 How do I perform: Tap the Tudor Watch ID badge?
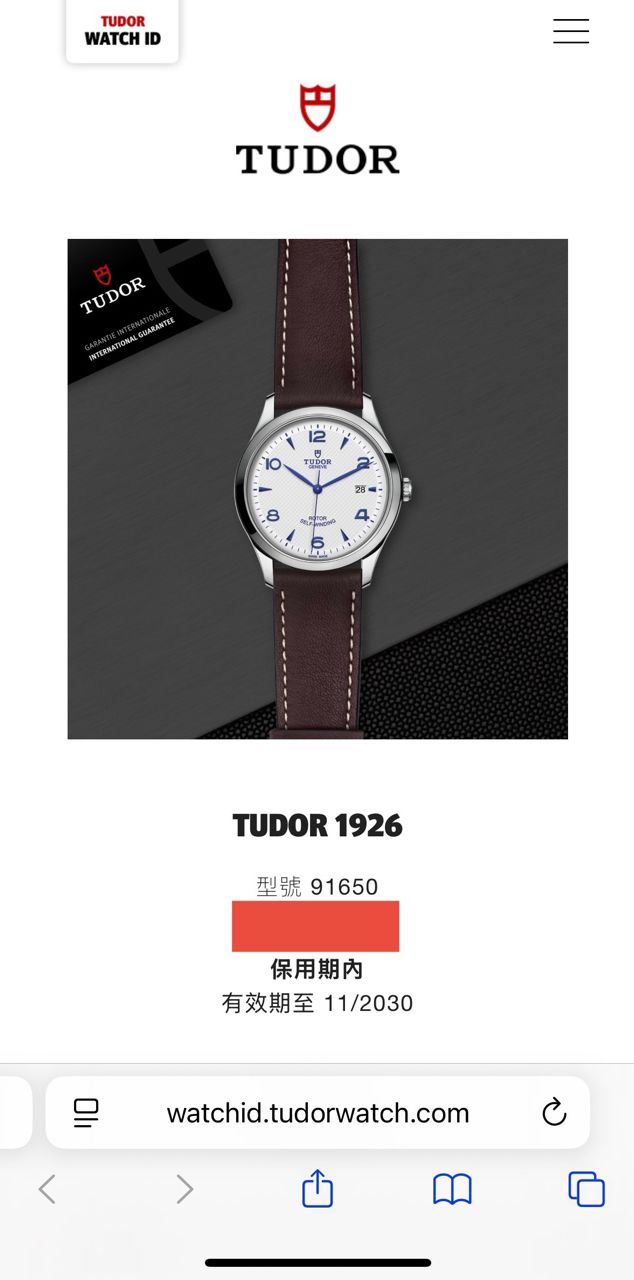pos(122,31)
